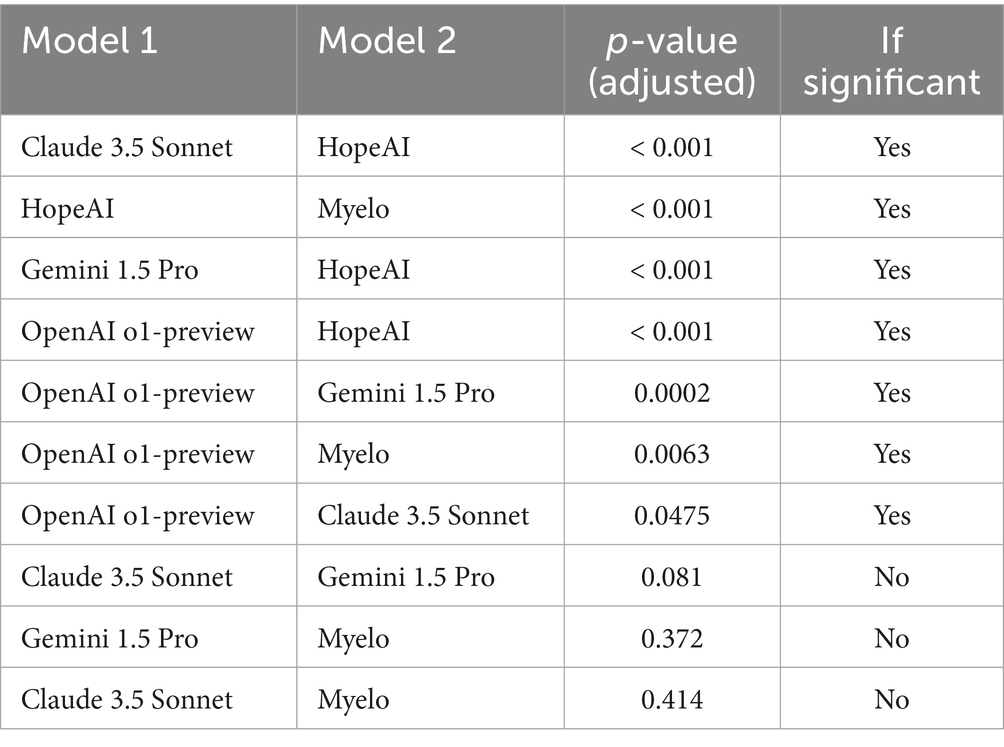Select the cell containing 0.414
The image size is (1004, 747).
[672, 700]
